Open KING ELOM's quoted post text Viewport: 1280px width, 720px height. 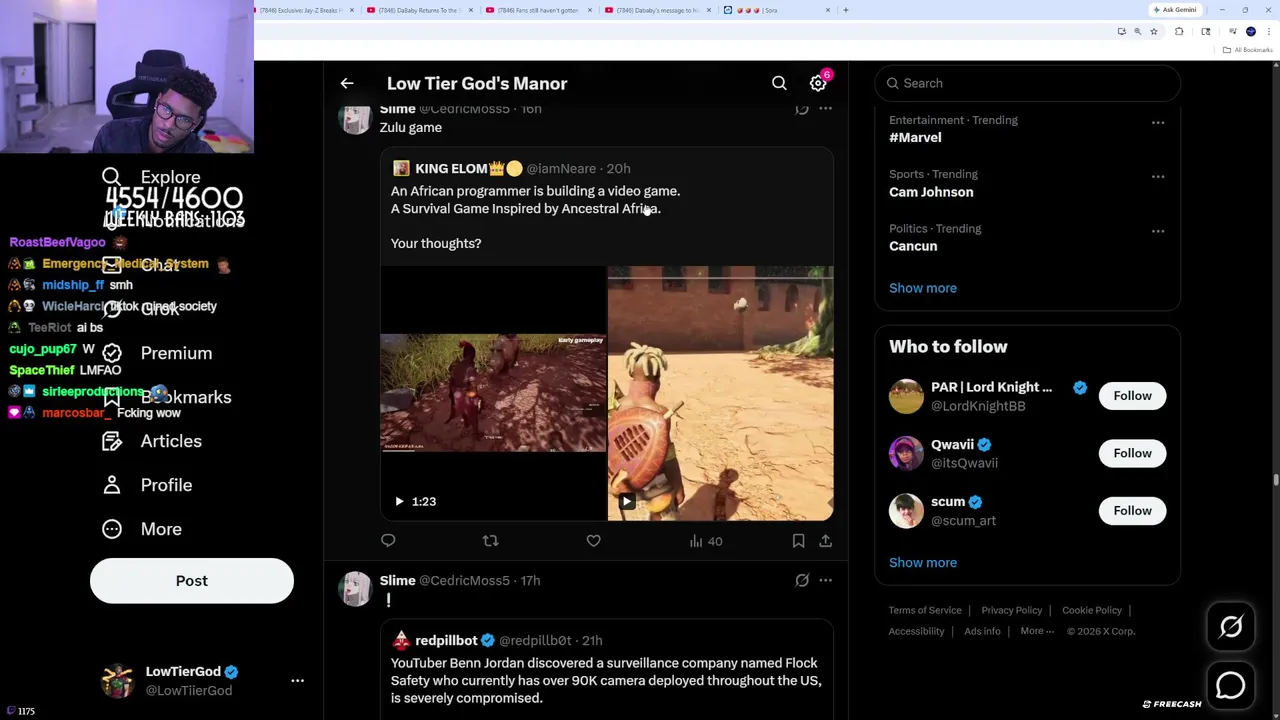pyautogui.click(x=535, y=217)
